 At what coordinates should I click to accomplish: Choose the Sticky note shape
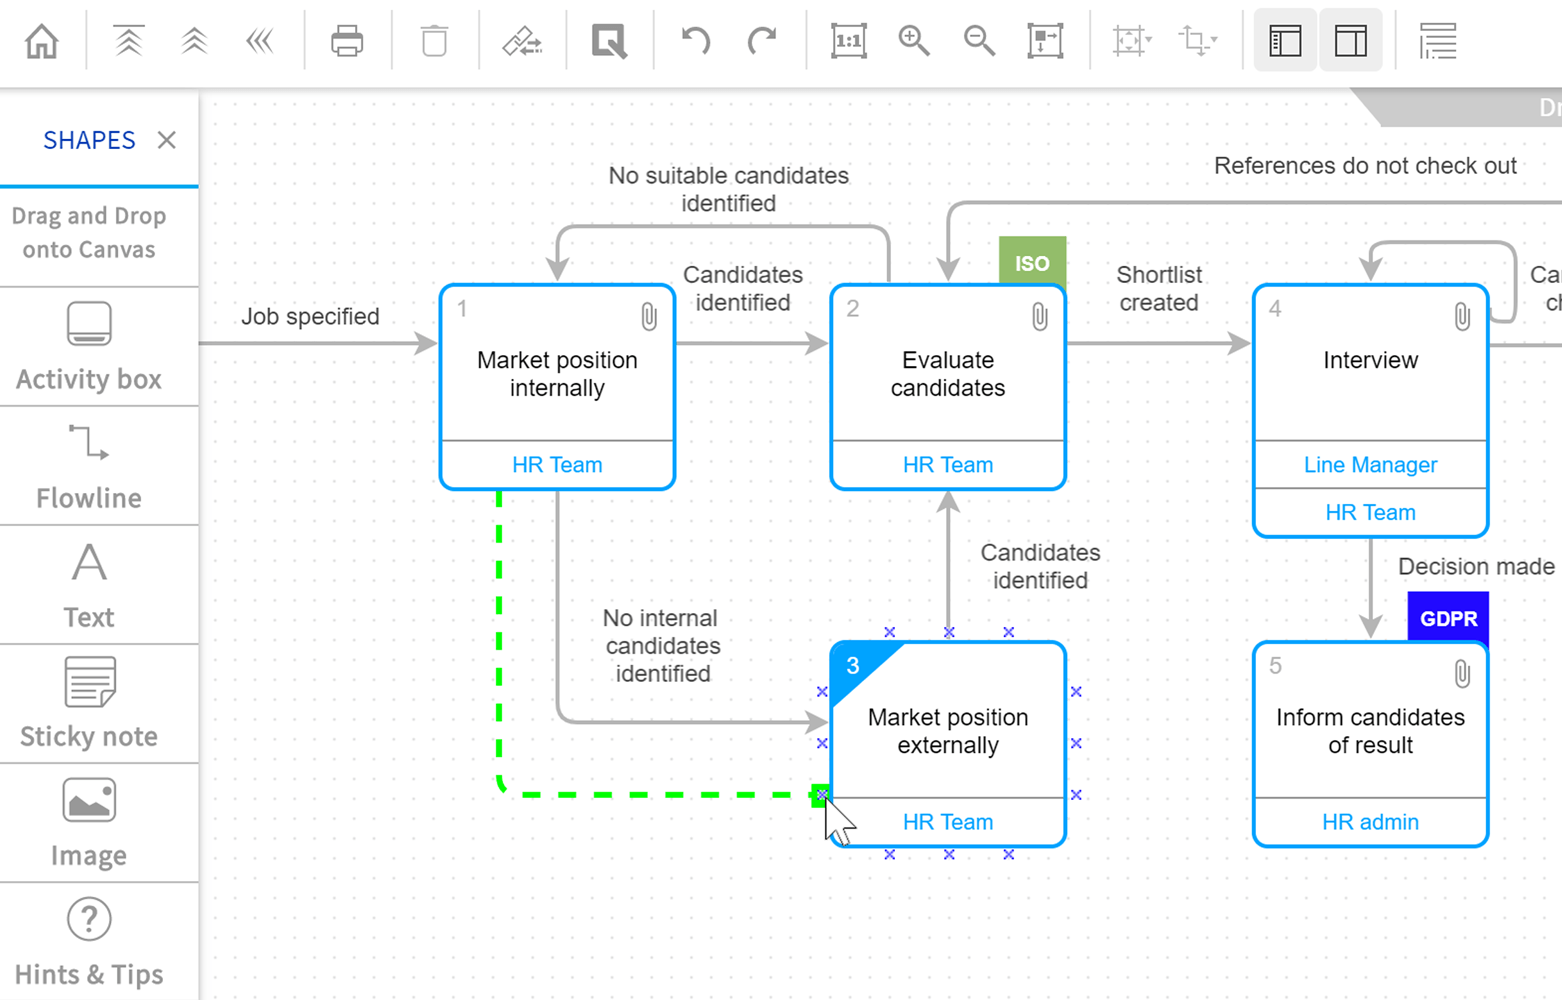click(89, 704)
